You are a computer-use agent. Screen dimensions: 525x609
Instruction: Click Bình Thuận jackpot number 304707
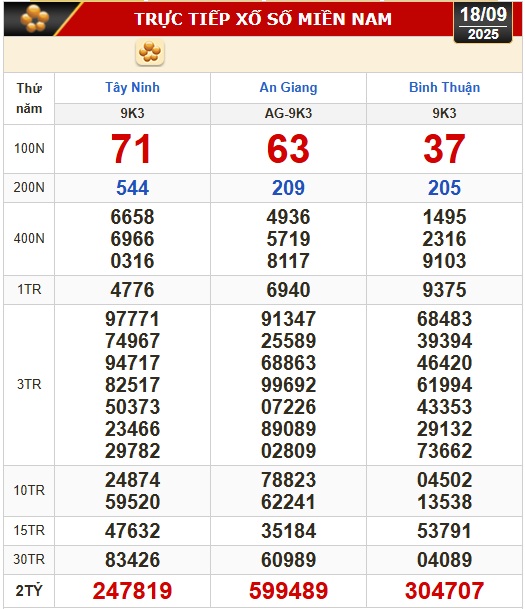click(x=444, y=590)
